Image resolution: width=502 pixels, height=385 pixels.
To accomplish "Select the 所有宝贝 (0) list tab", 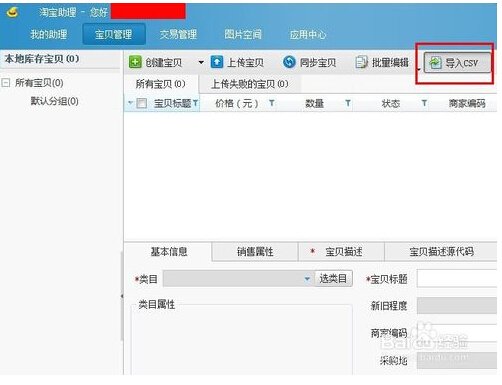I will click(161, 84).
